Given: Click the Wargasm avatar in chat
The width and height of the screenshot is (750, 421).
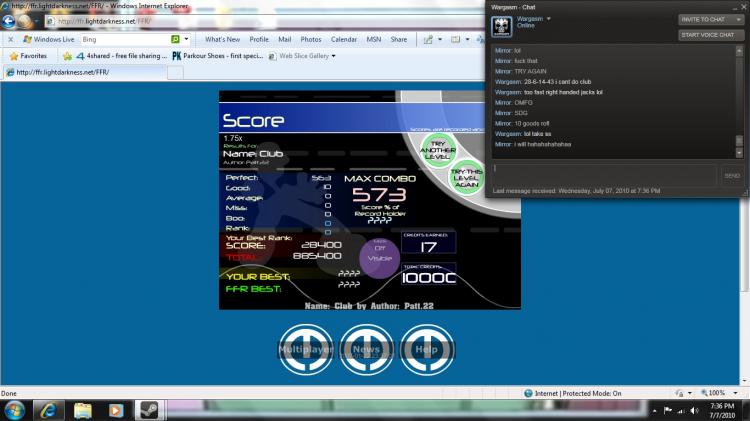Looking at the screenshot, I should click(502, 26).
